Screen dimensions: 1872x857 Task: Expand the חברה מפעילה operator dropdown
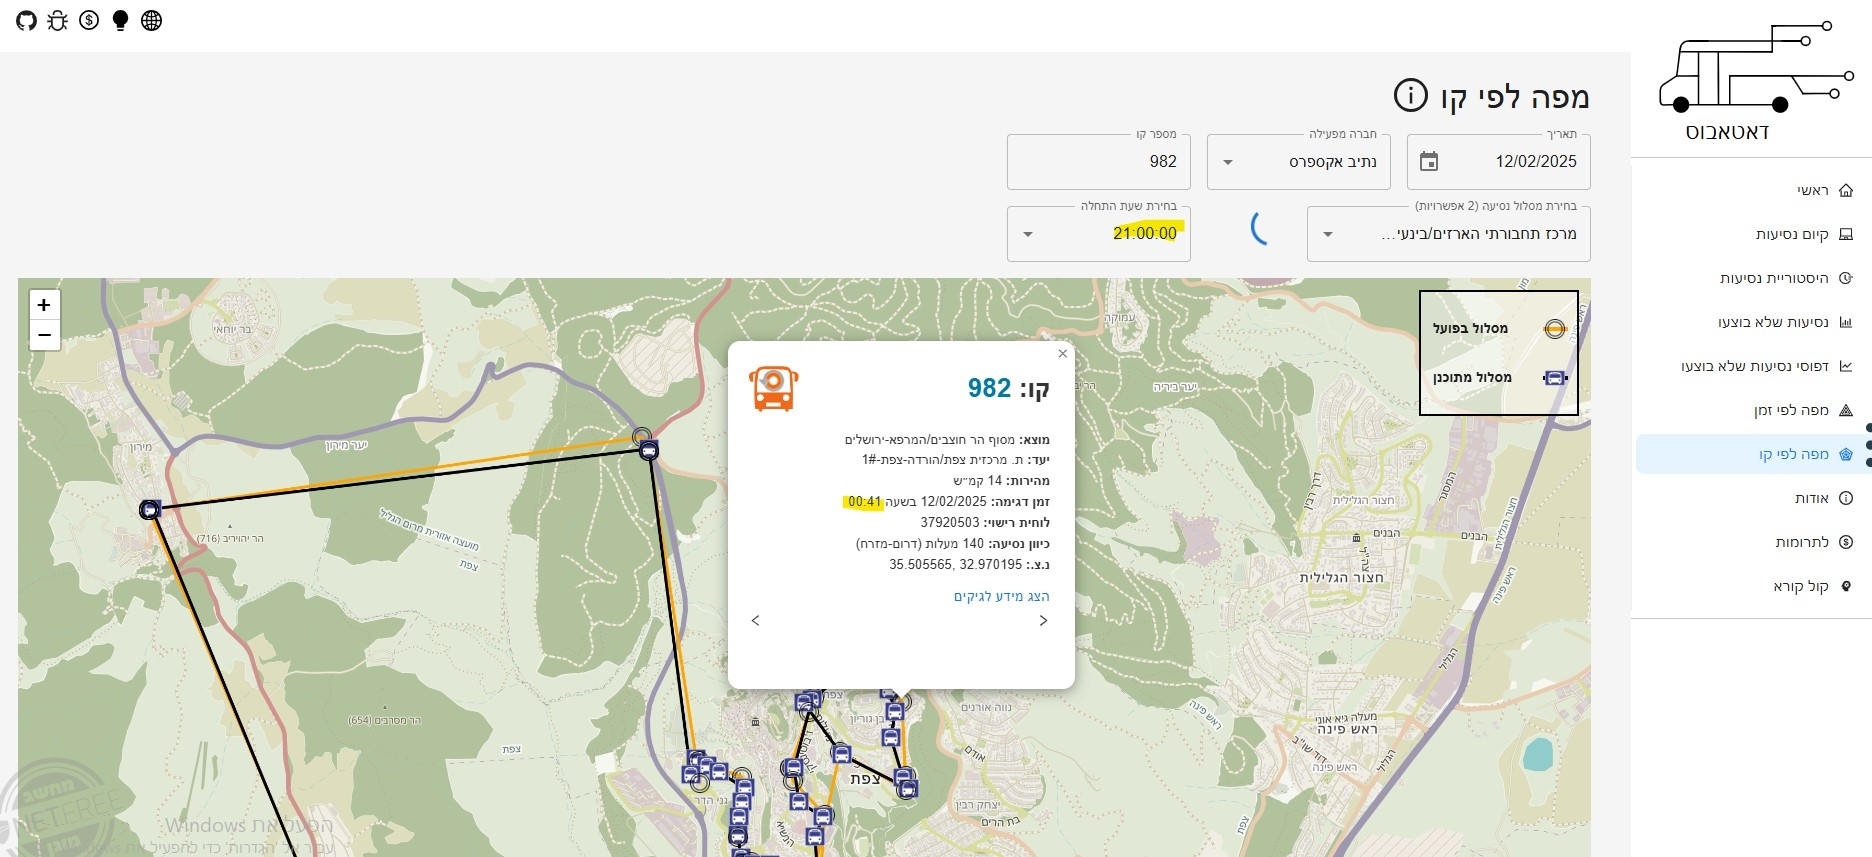click(1298, 162)
